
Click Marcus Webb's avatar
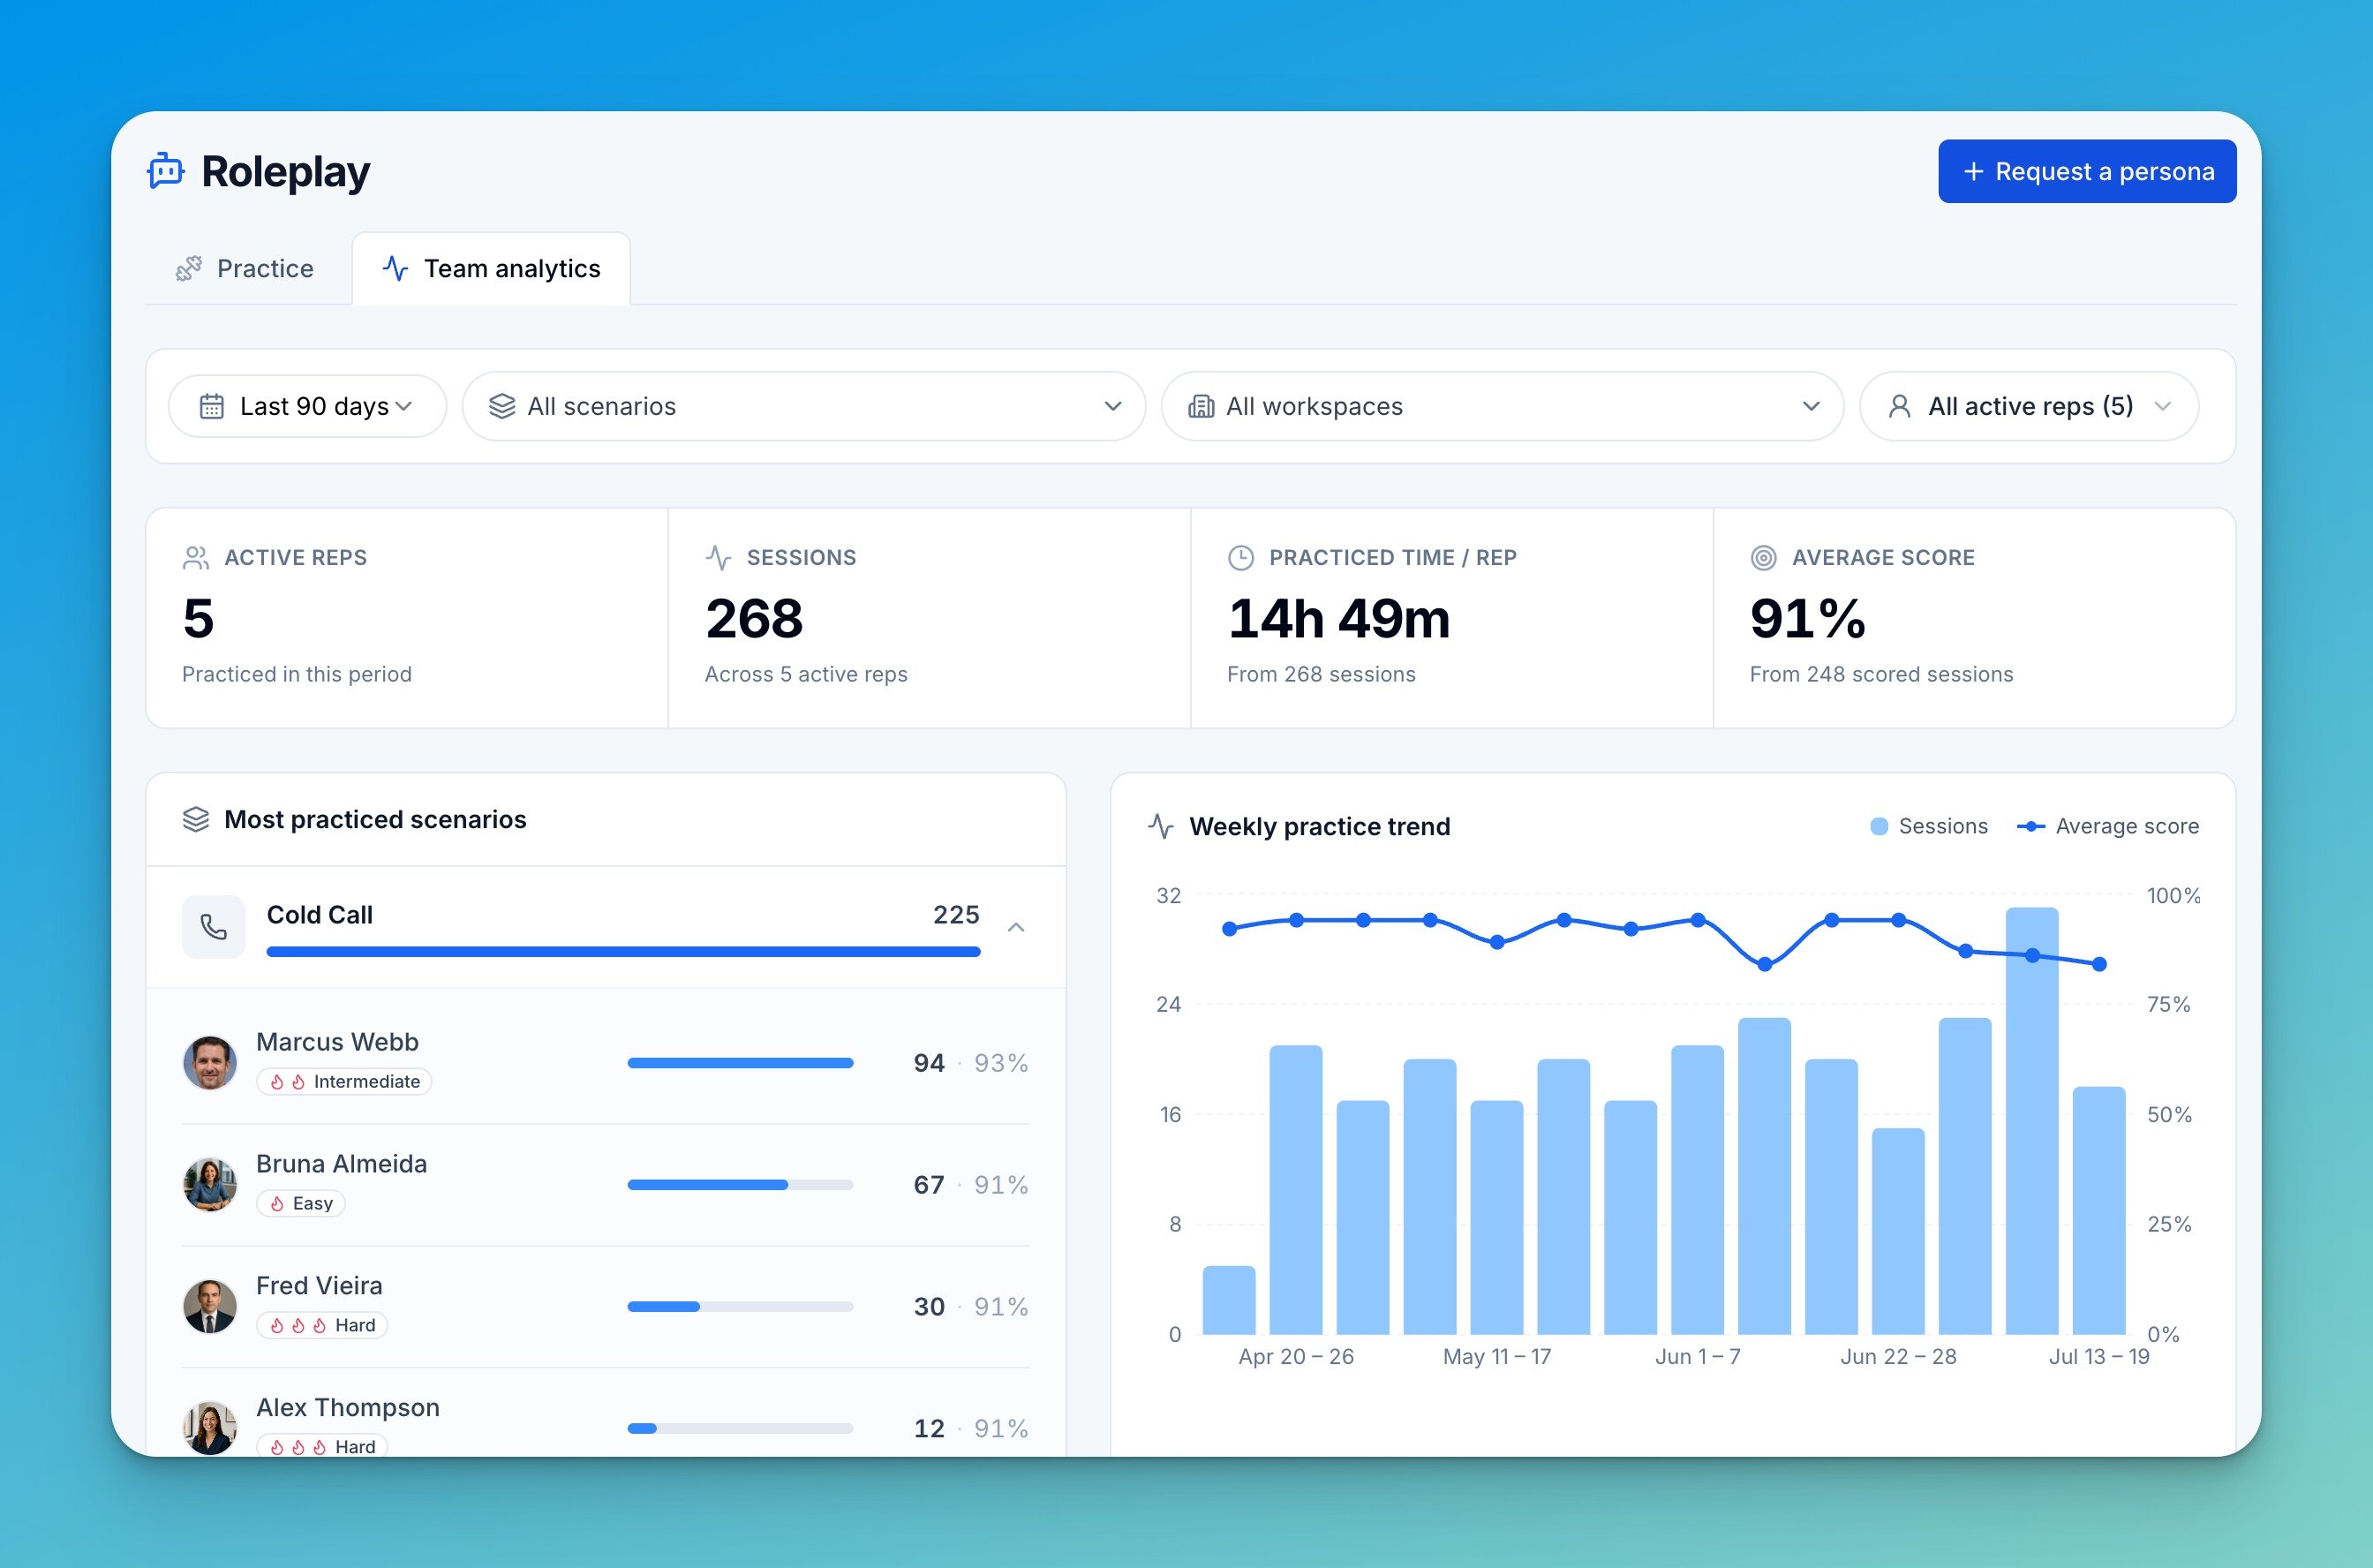tap(210, 1062)
